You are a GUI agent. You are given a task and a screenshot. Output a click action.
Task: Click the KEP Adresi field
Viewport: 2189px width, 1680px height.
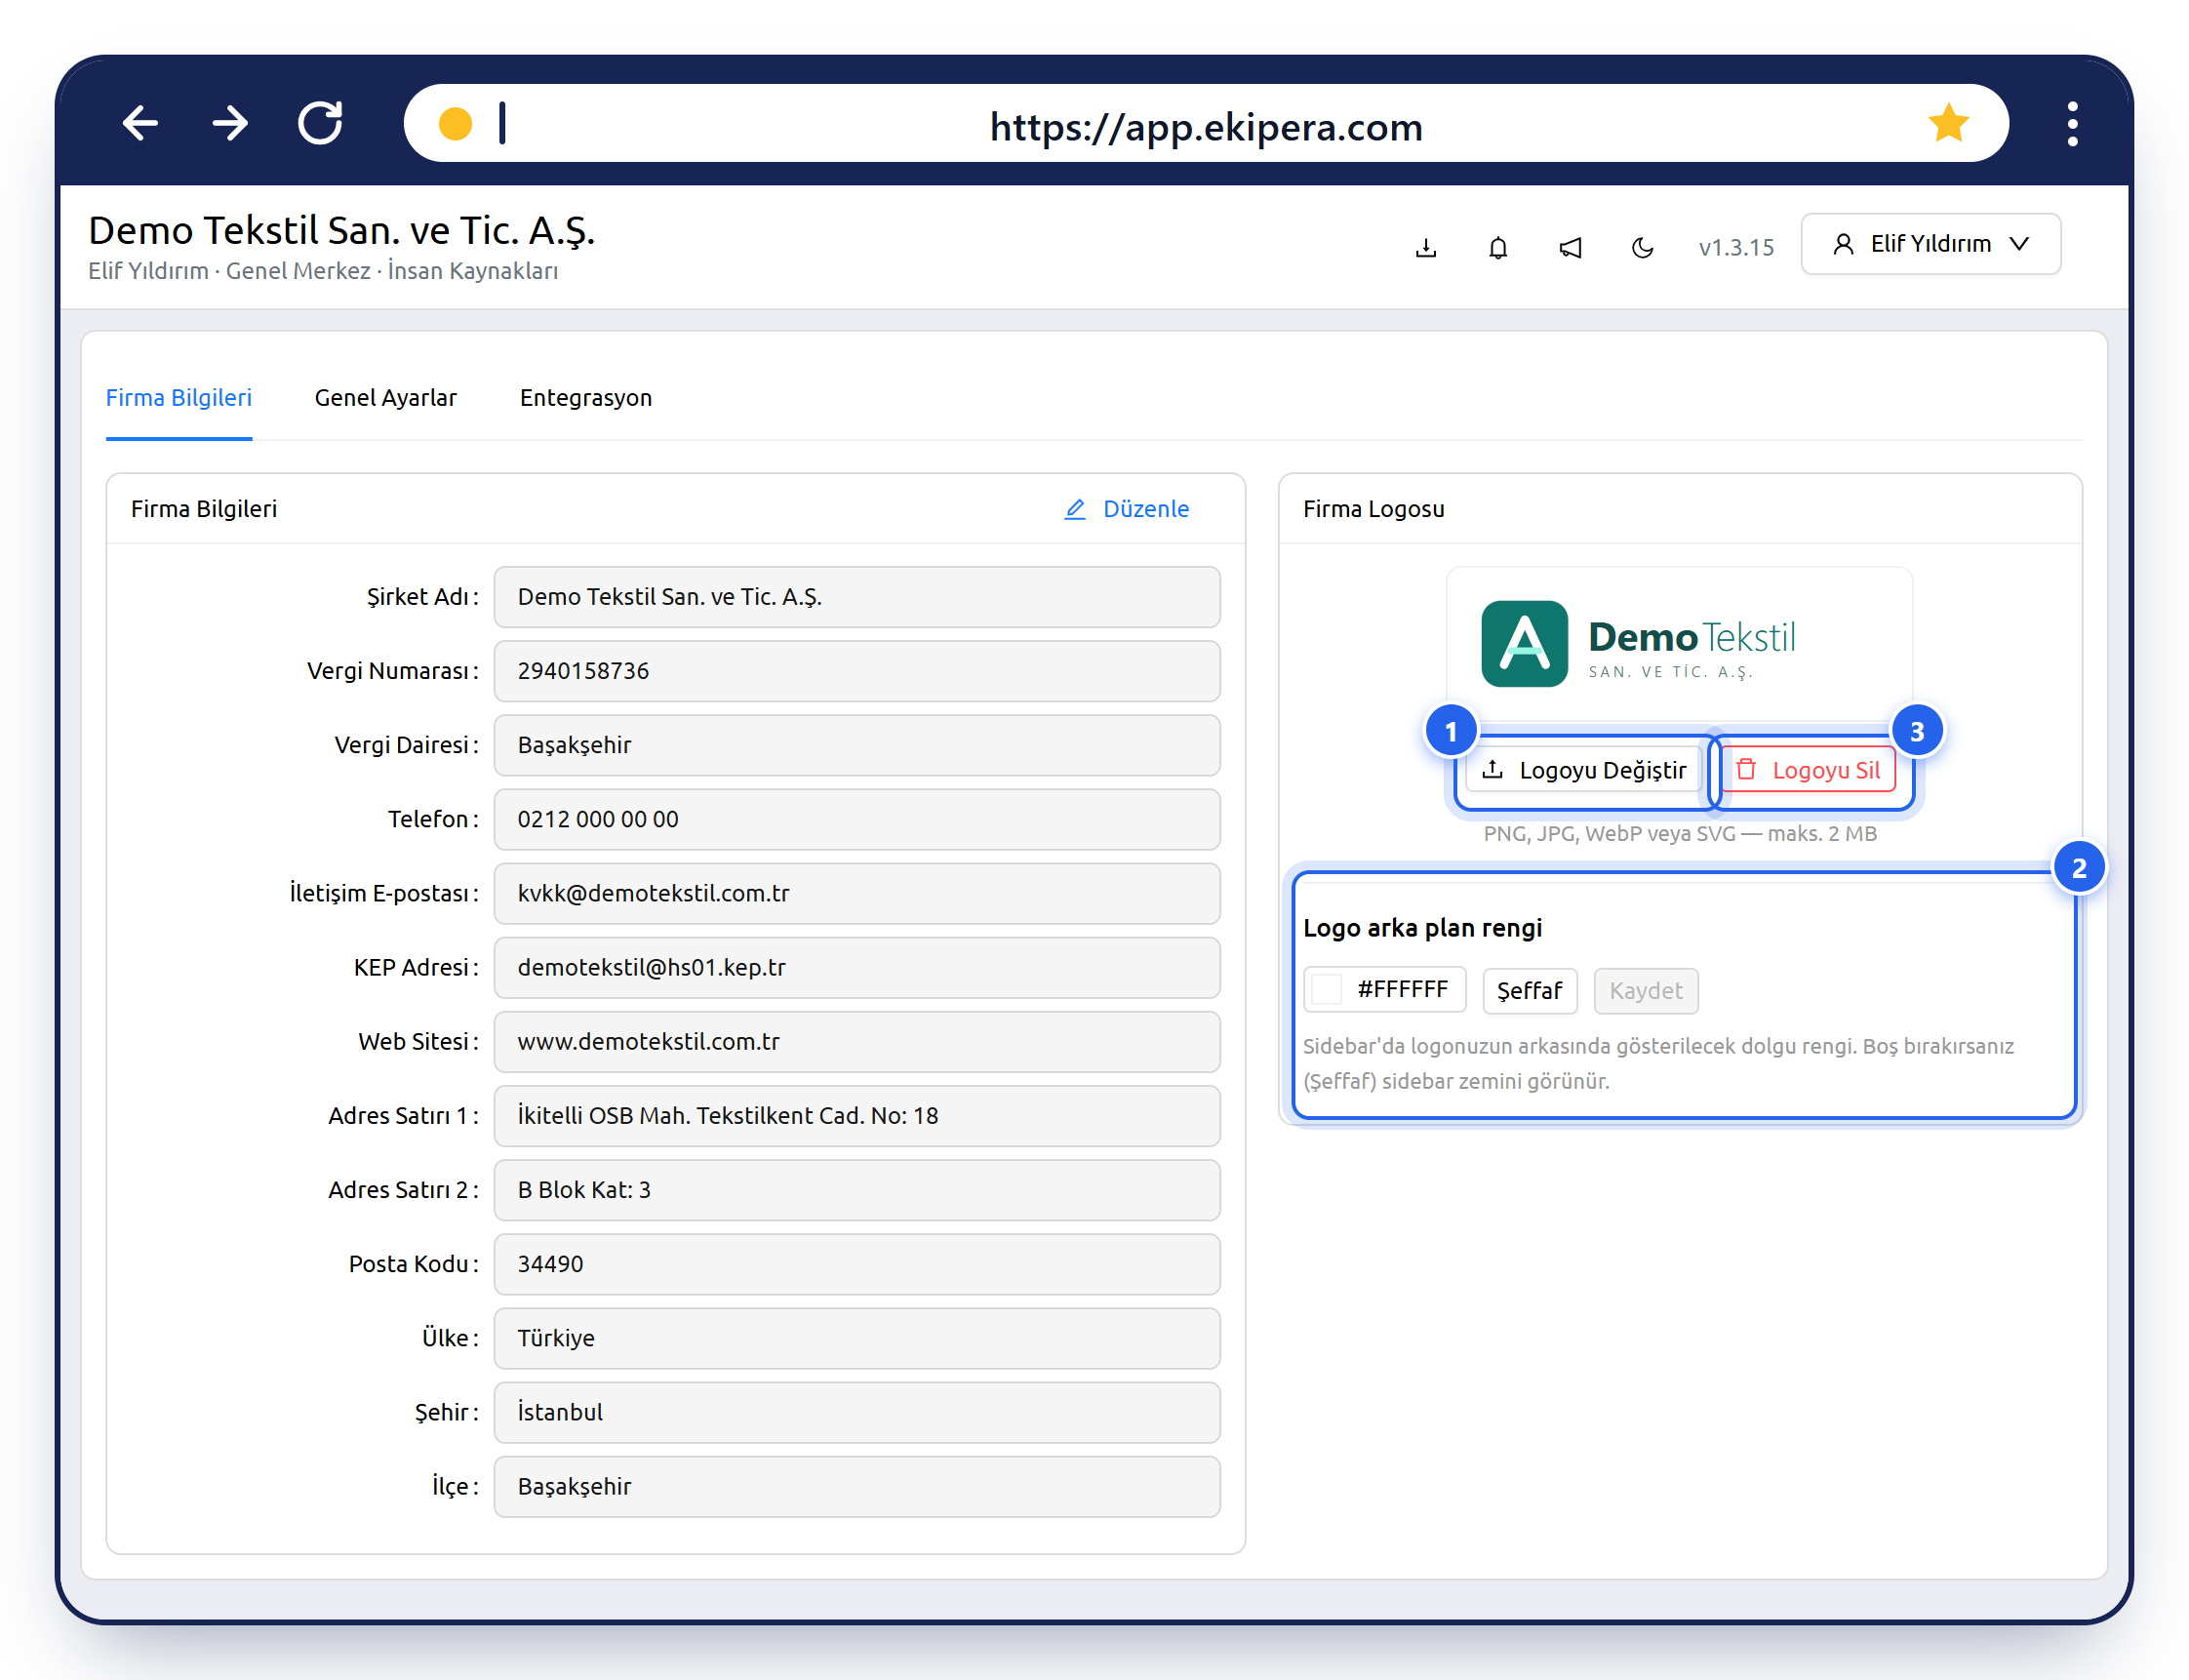click(x=857, y=967)
